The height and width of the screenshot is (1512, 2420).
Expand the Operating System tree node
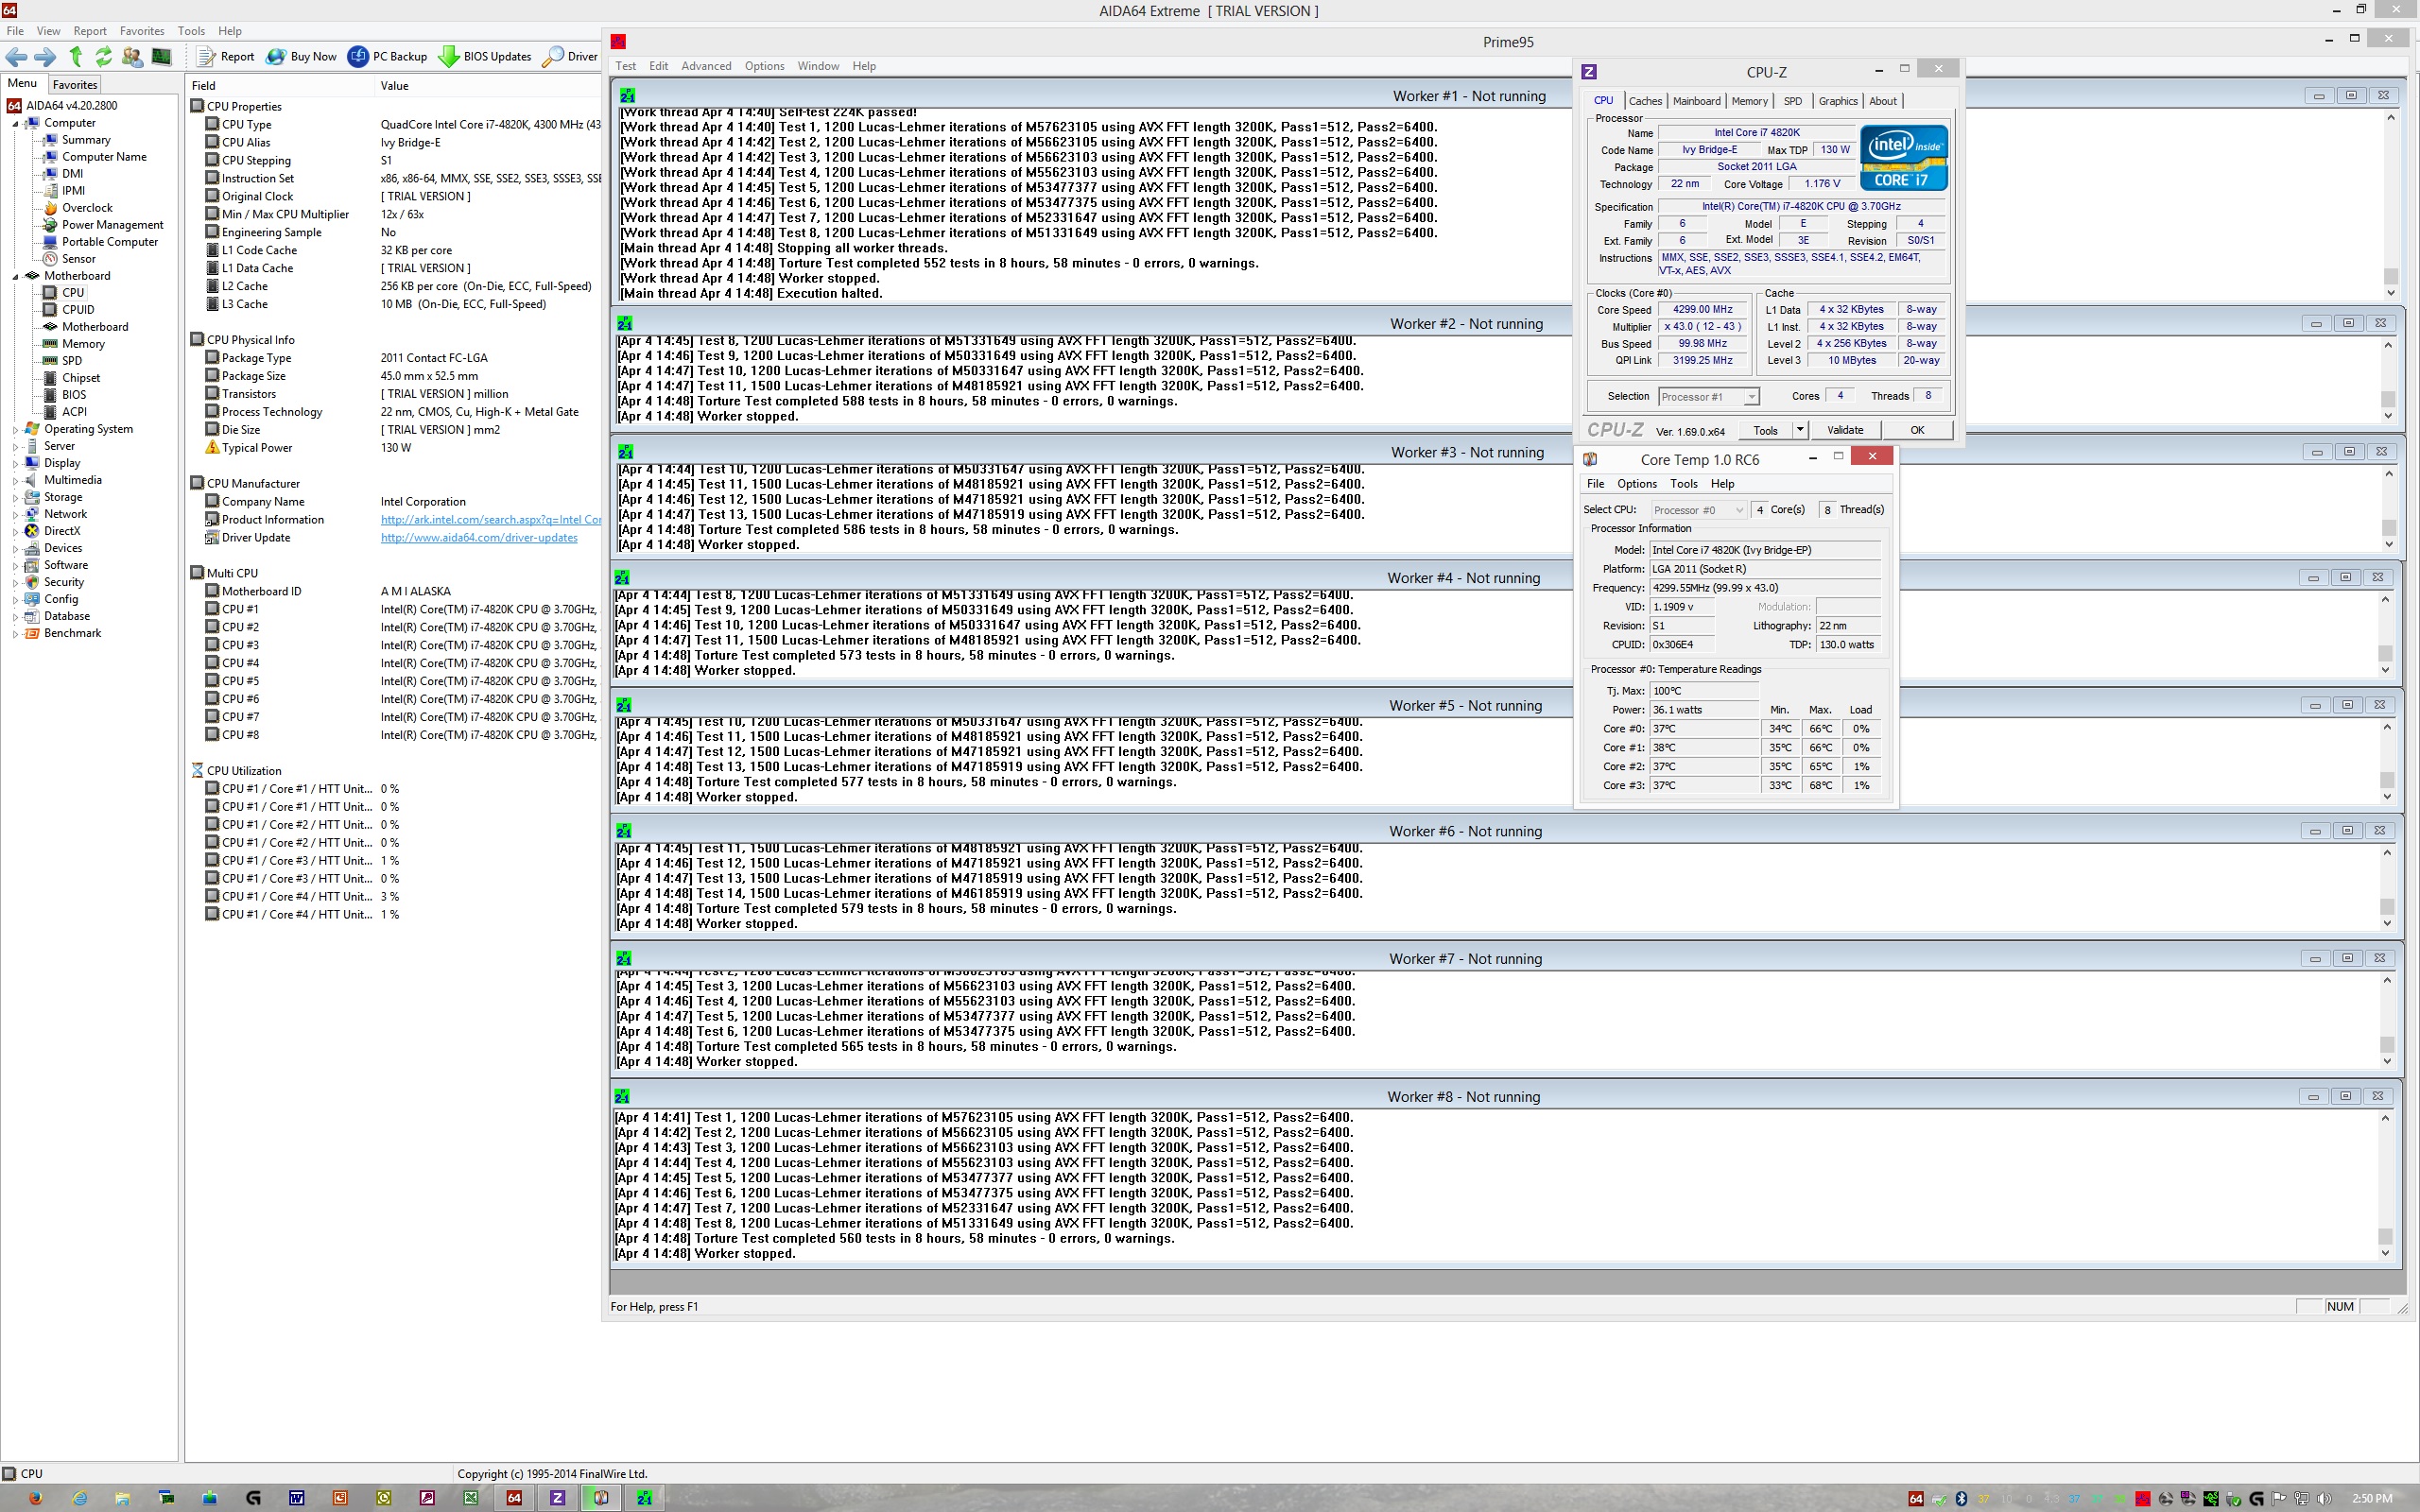pos(15,430)
